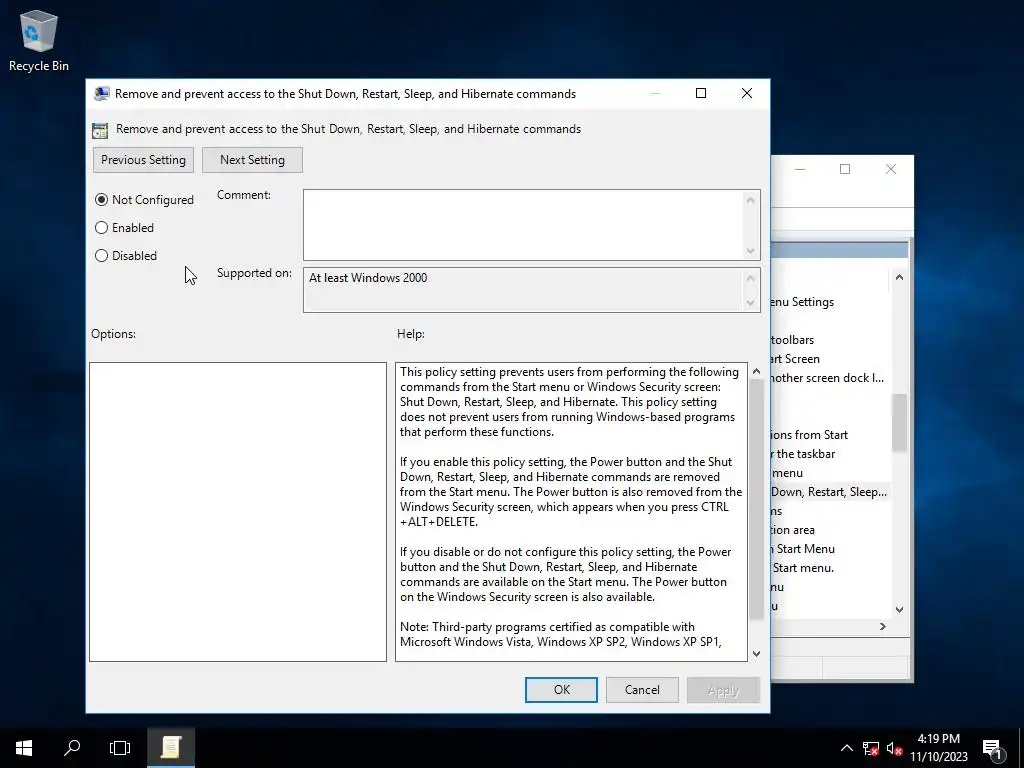
Task: Click the background list vertical scrollbar thumb
Action: (x=899, y=423)
